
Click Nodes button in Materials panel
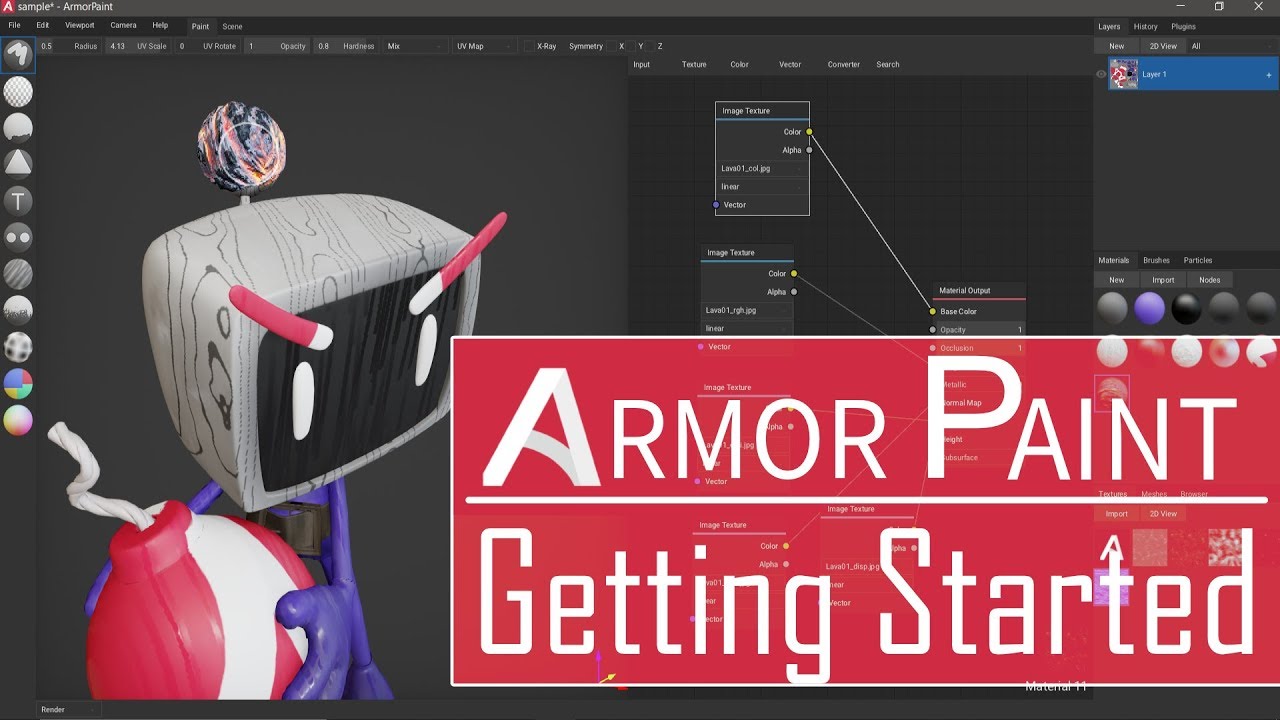(x=1210, y=280)
